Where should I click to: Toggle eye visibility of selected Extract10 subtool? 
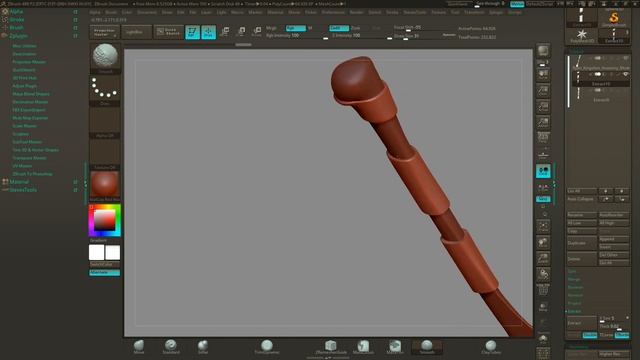[625, 74]
